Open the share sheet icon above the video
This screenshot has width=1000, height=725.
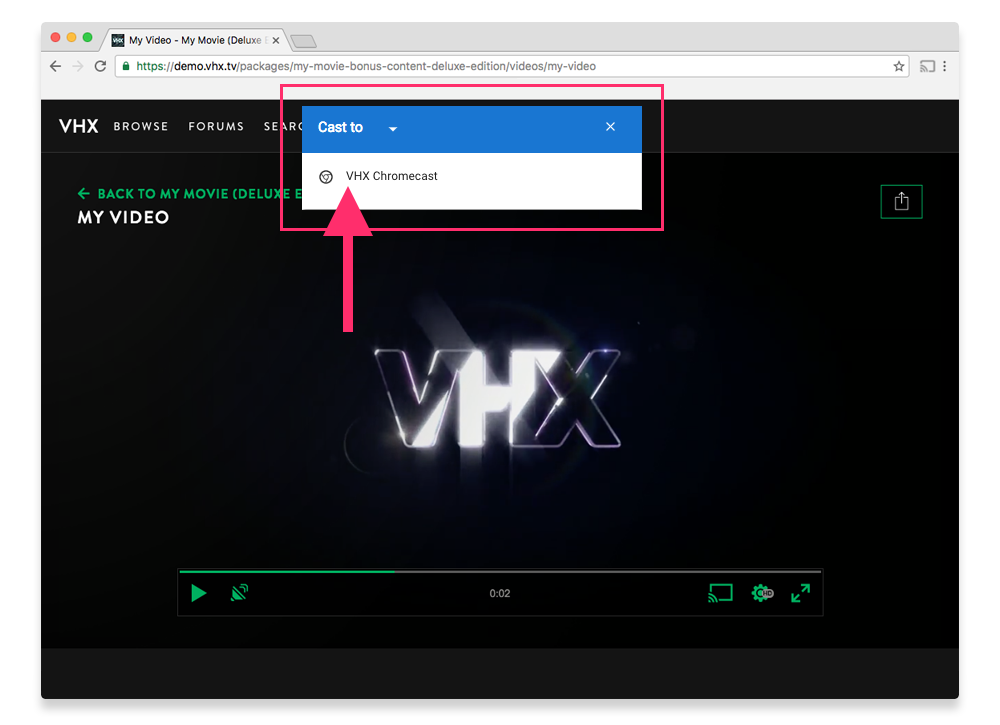click(900, 201)
